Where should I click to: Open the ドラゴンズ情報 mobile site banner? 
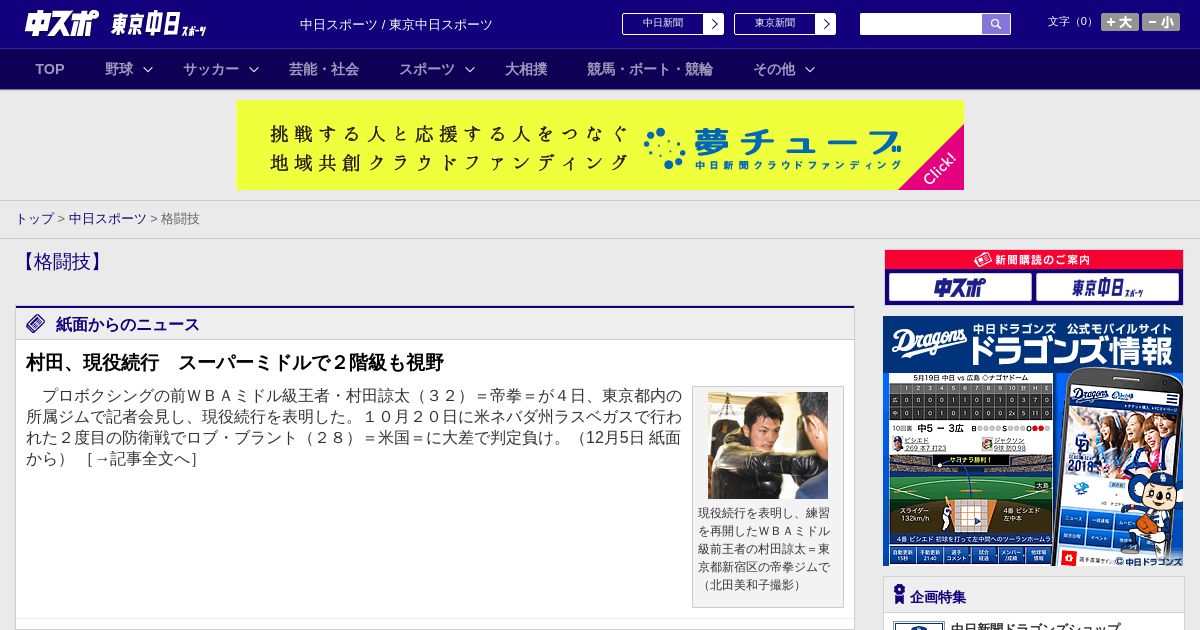coord(1033,441)
